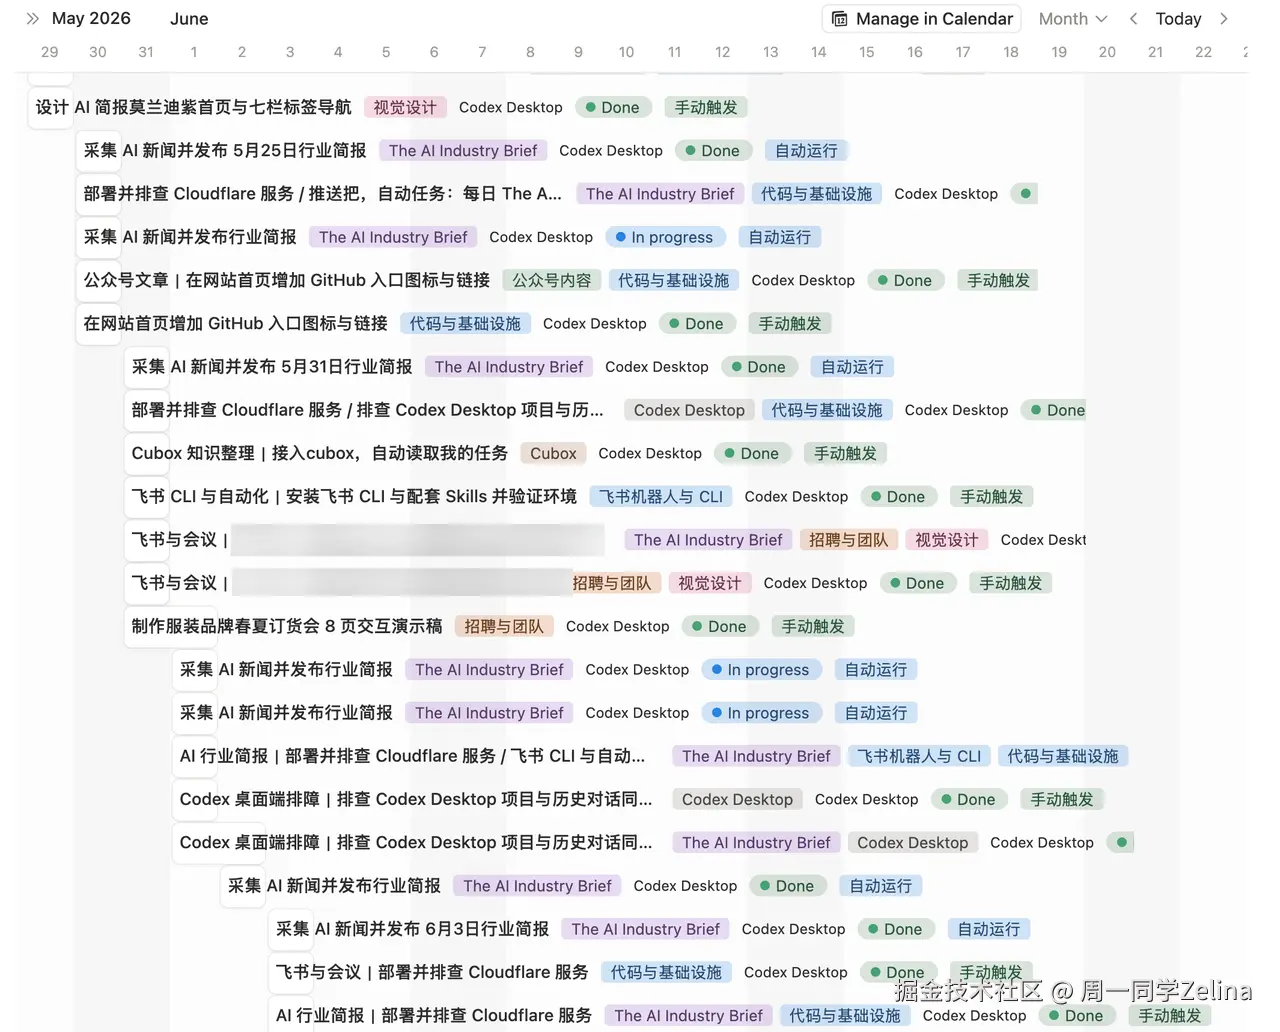
Task: Click the 视觉设计 tag on the 莫兰迪紫首页 row
Action: point(405,107)
